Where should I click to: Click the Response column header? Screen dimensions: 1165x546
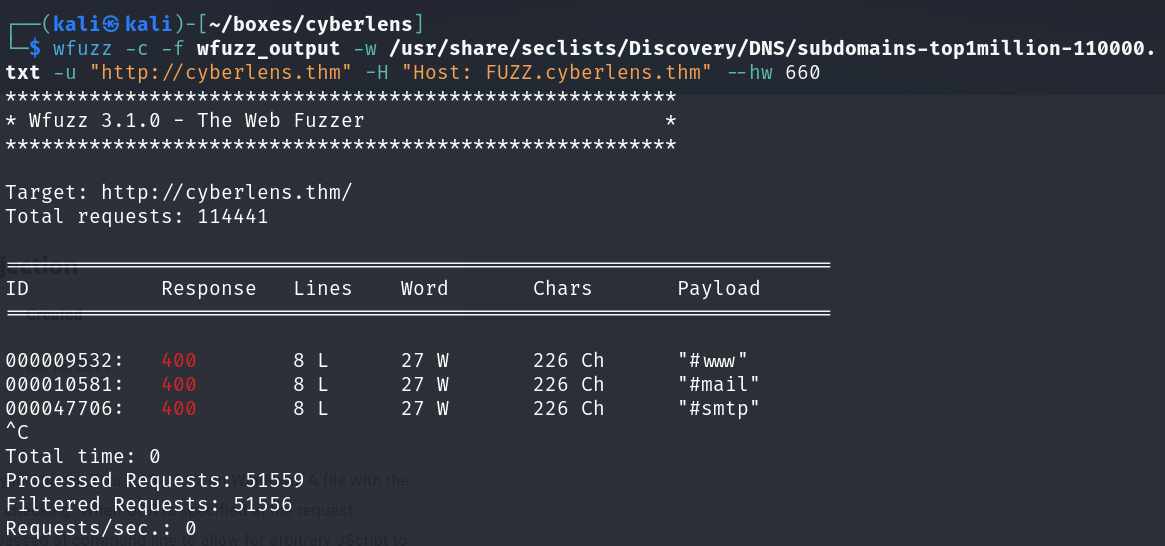coord(209,289)
